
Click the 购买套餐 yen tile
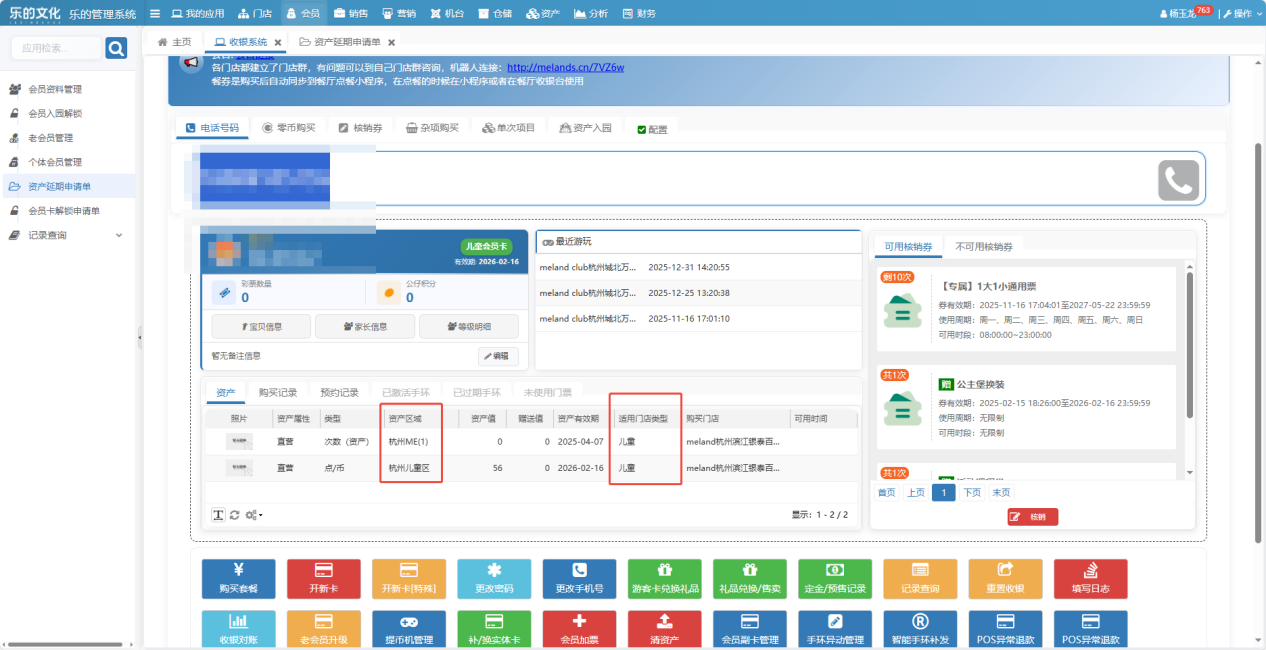coord(238,578)
